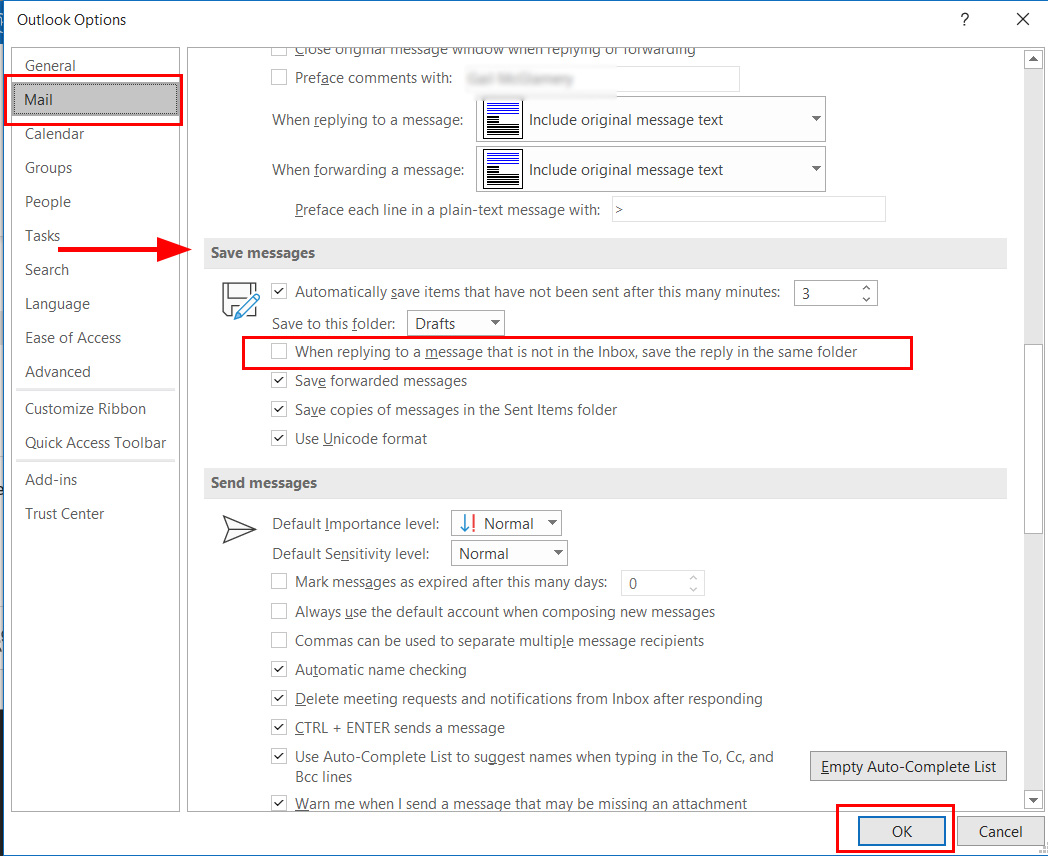The height and width of the screenshot is (856, 1048).
Task: Open the Trust Center options category
Action: [64, 514]
